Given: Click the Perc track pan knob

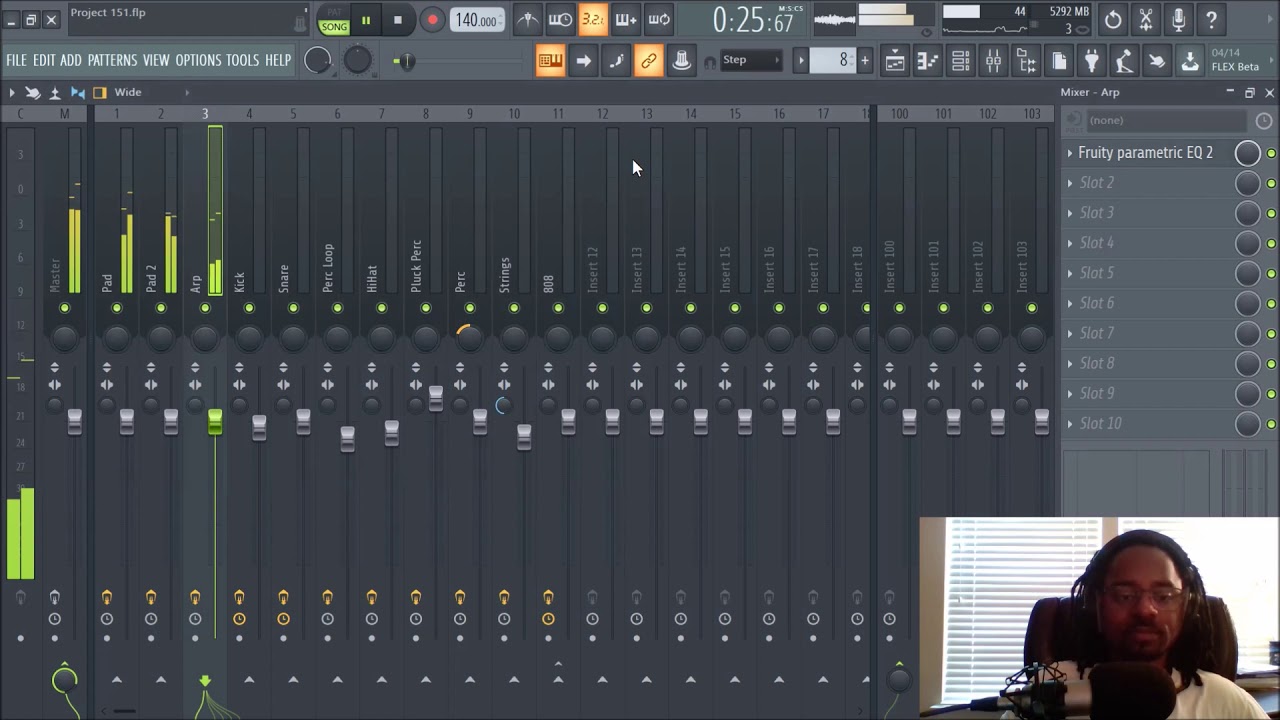Looking at the screenshot, I should (469, 339).
